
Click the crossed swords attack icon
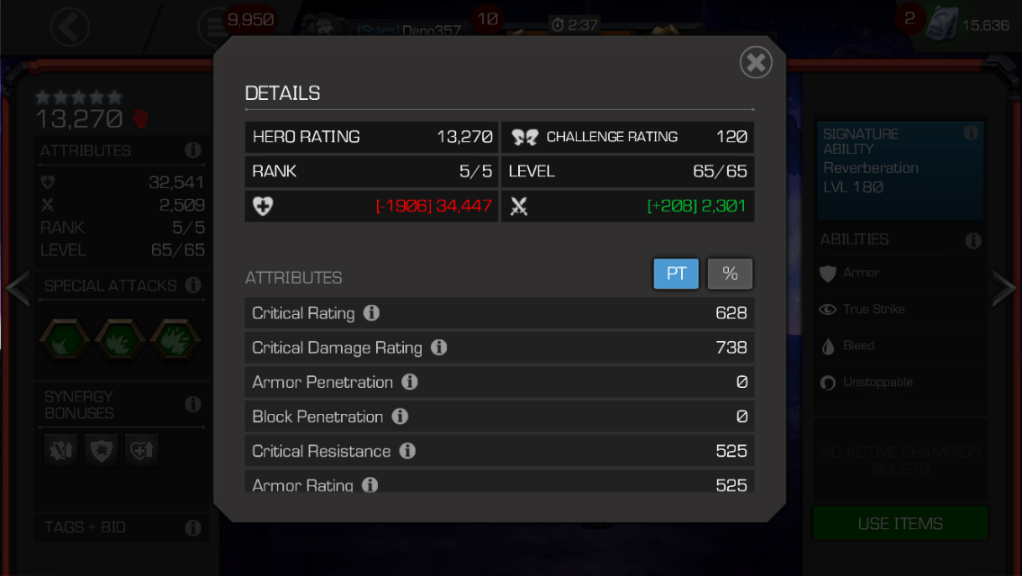point(519,206)
